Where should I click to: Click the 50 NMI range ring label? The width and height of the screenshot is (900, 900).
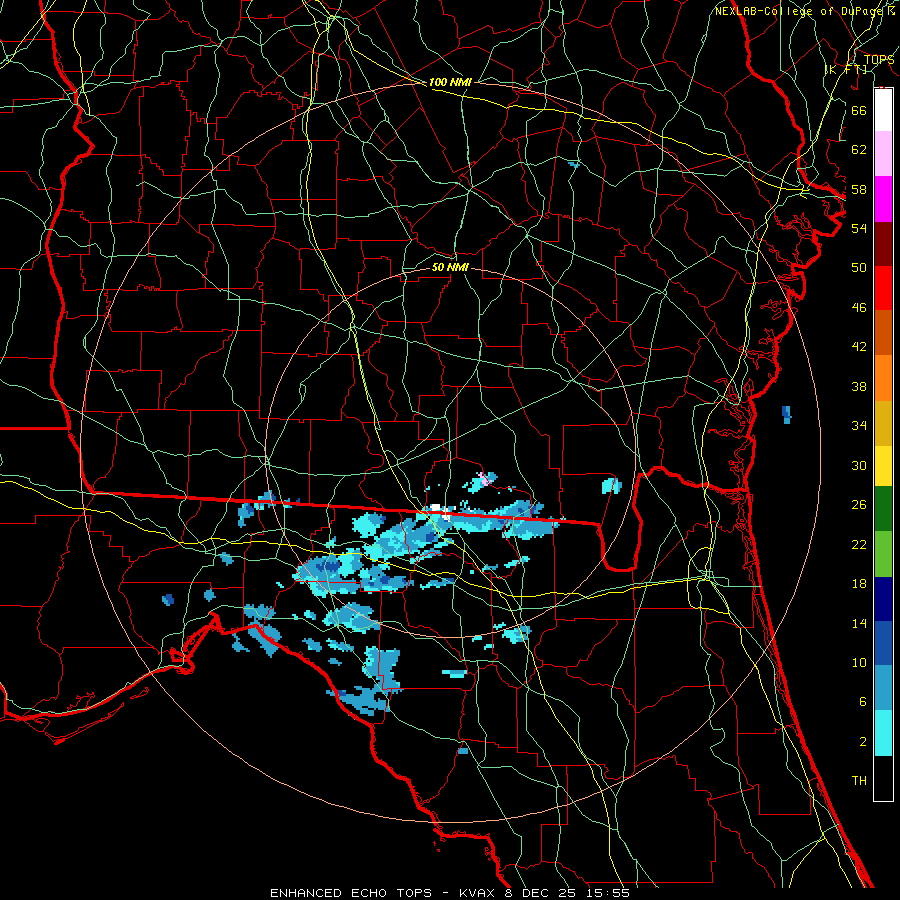tap(450, 267)
